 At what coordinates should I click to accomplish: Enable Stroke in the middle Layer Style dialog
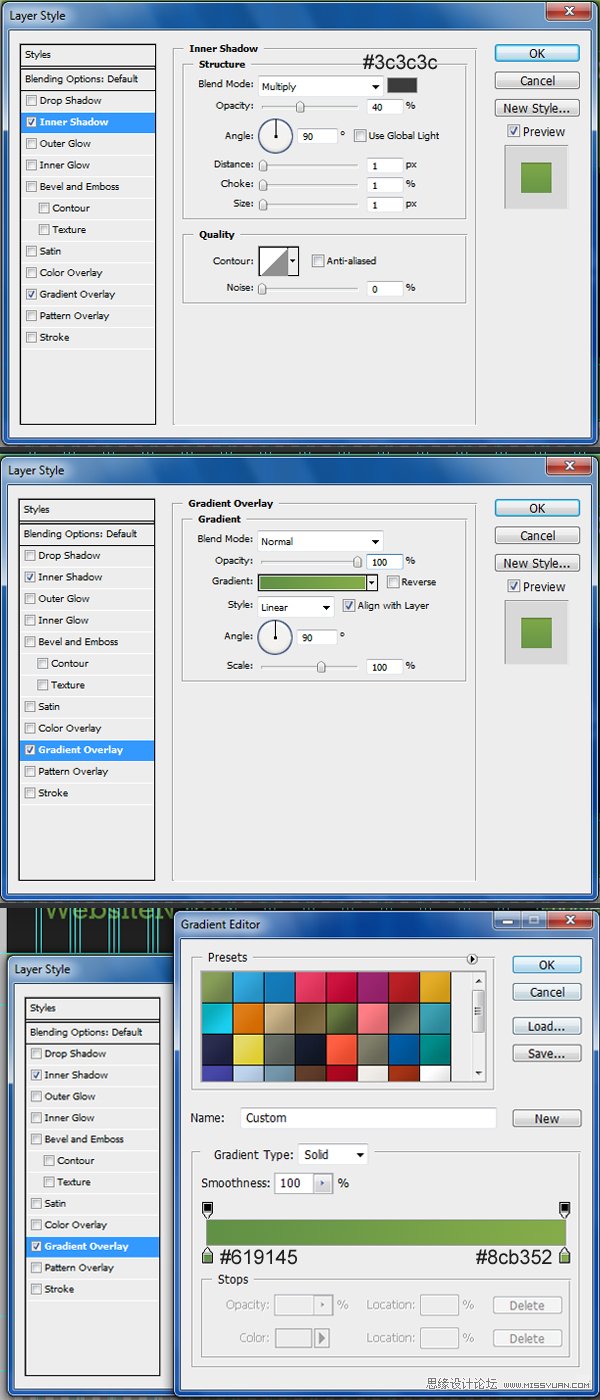[x=30, y=793]
